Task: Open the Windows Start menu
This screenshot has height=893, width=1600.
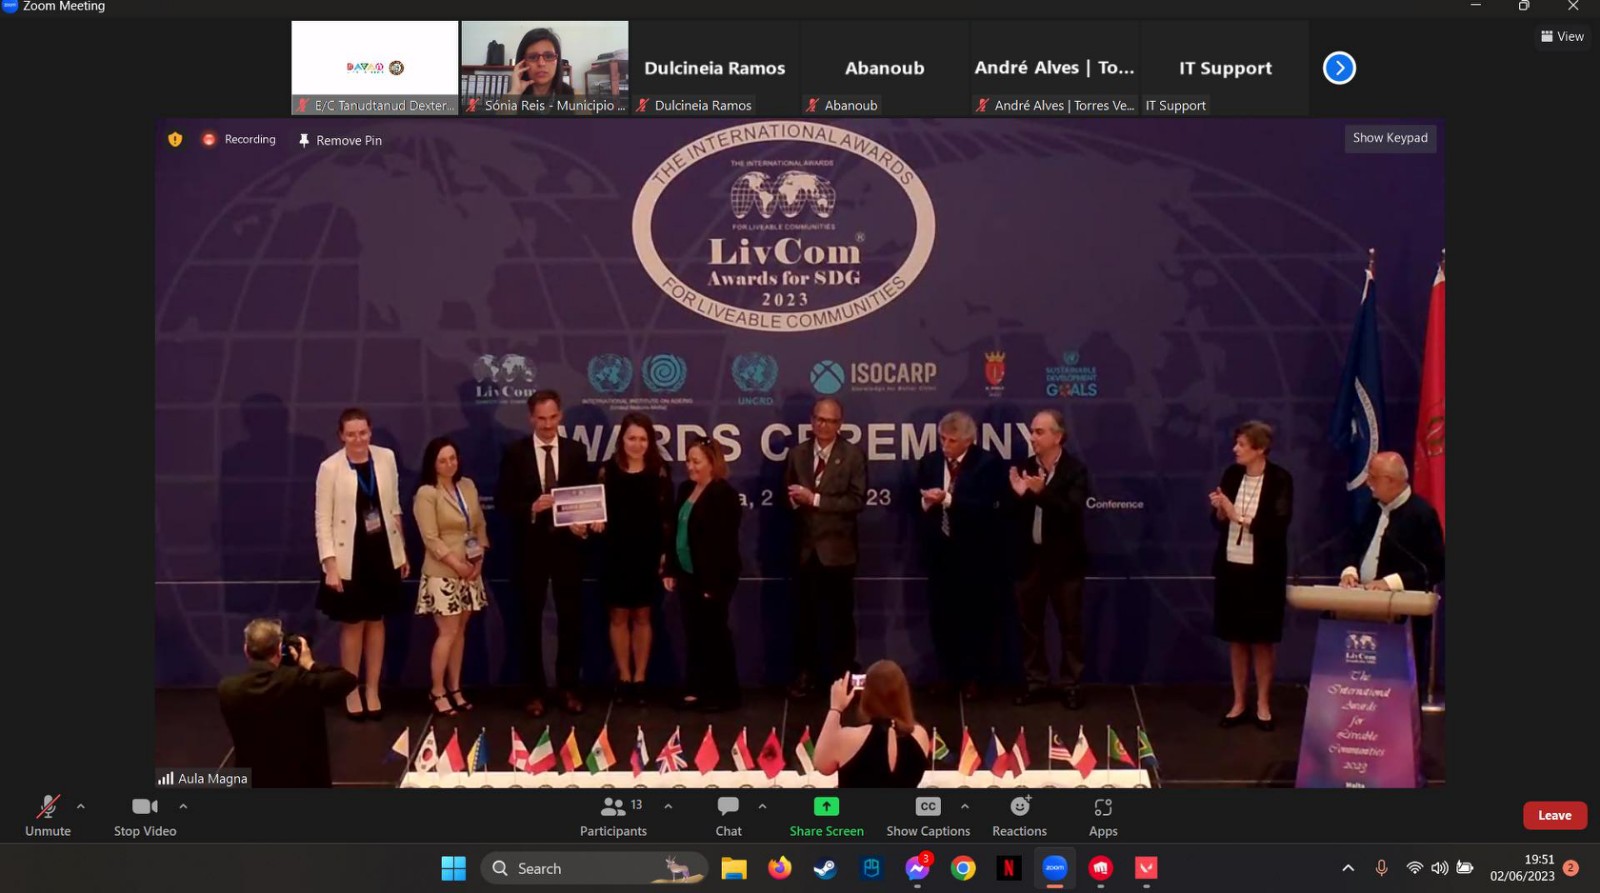Action: click(454, 868)
